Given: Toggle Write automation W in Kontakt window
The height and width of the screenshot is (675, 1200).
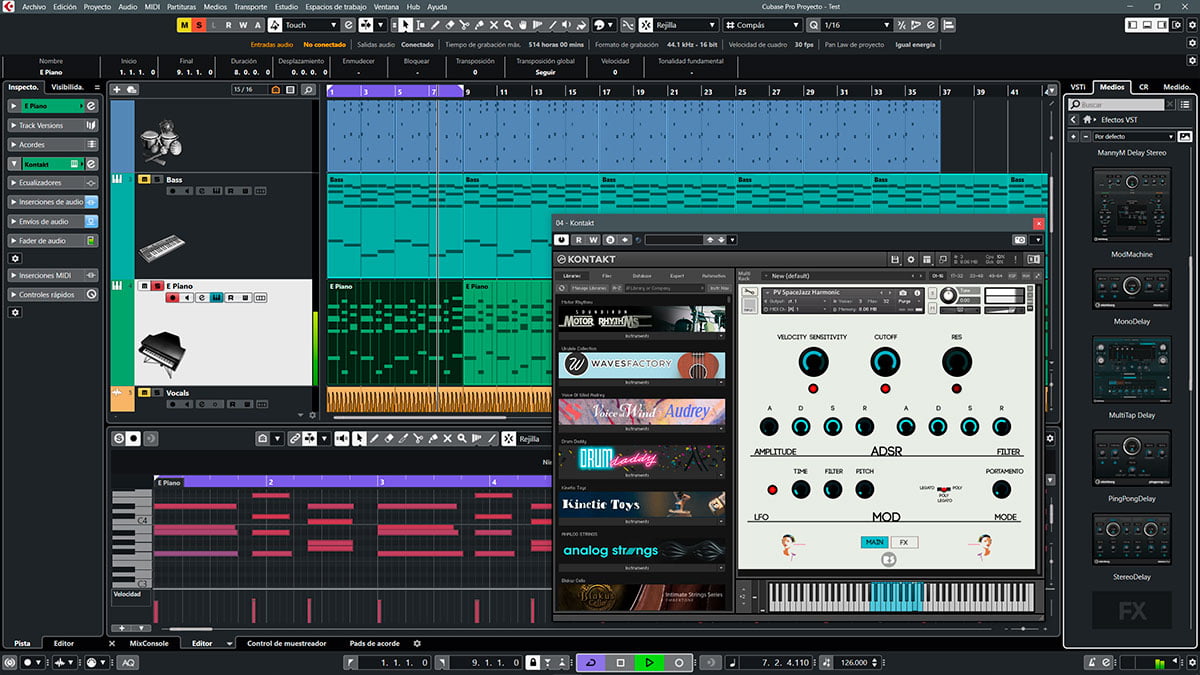Looking at the screenshot, I should [593, 239].
